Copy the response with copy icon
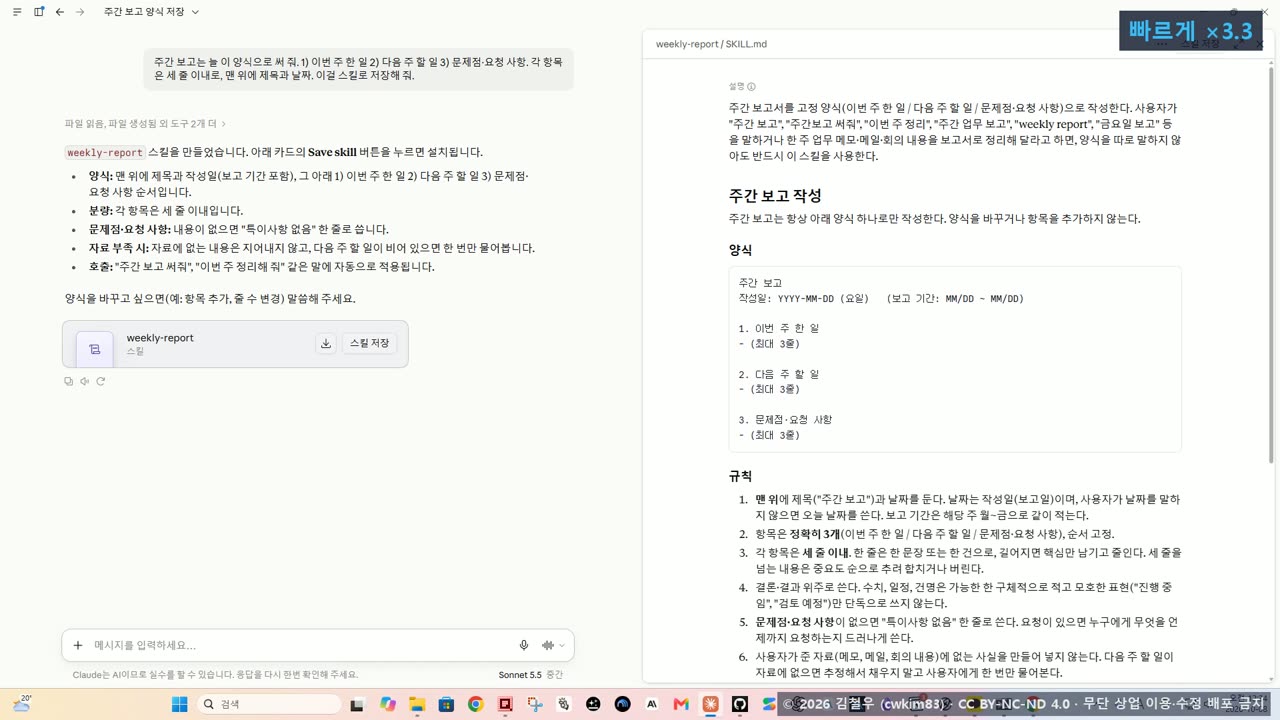The width and height of the screenshot is (1280, 720). [68, 381]
